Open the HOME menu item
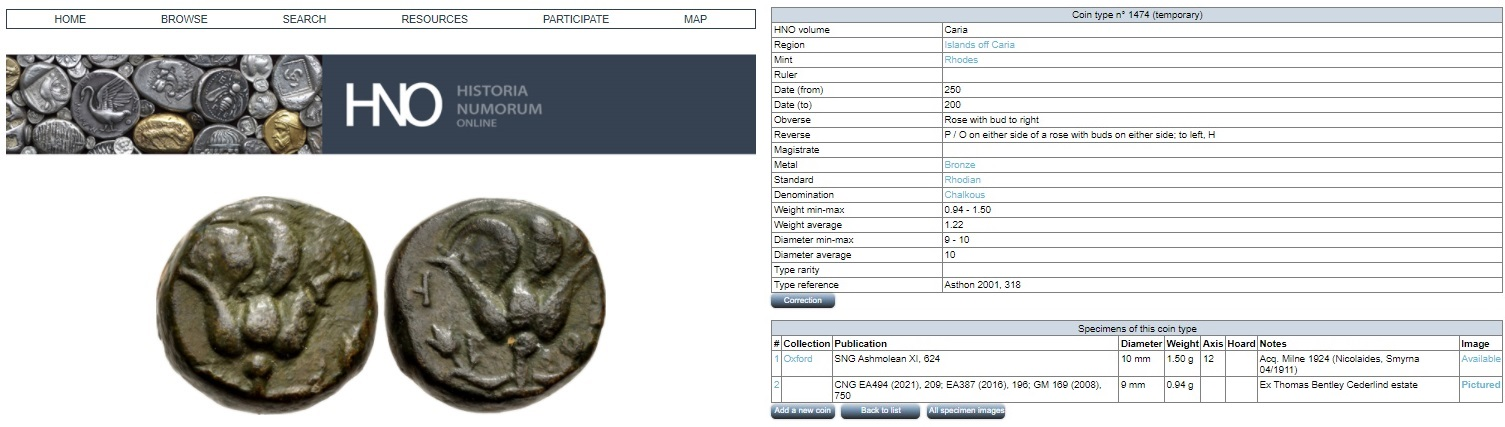The height and width of the screenshot is (427, 1505). [70, 19]
